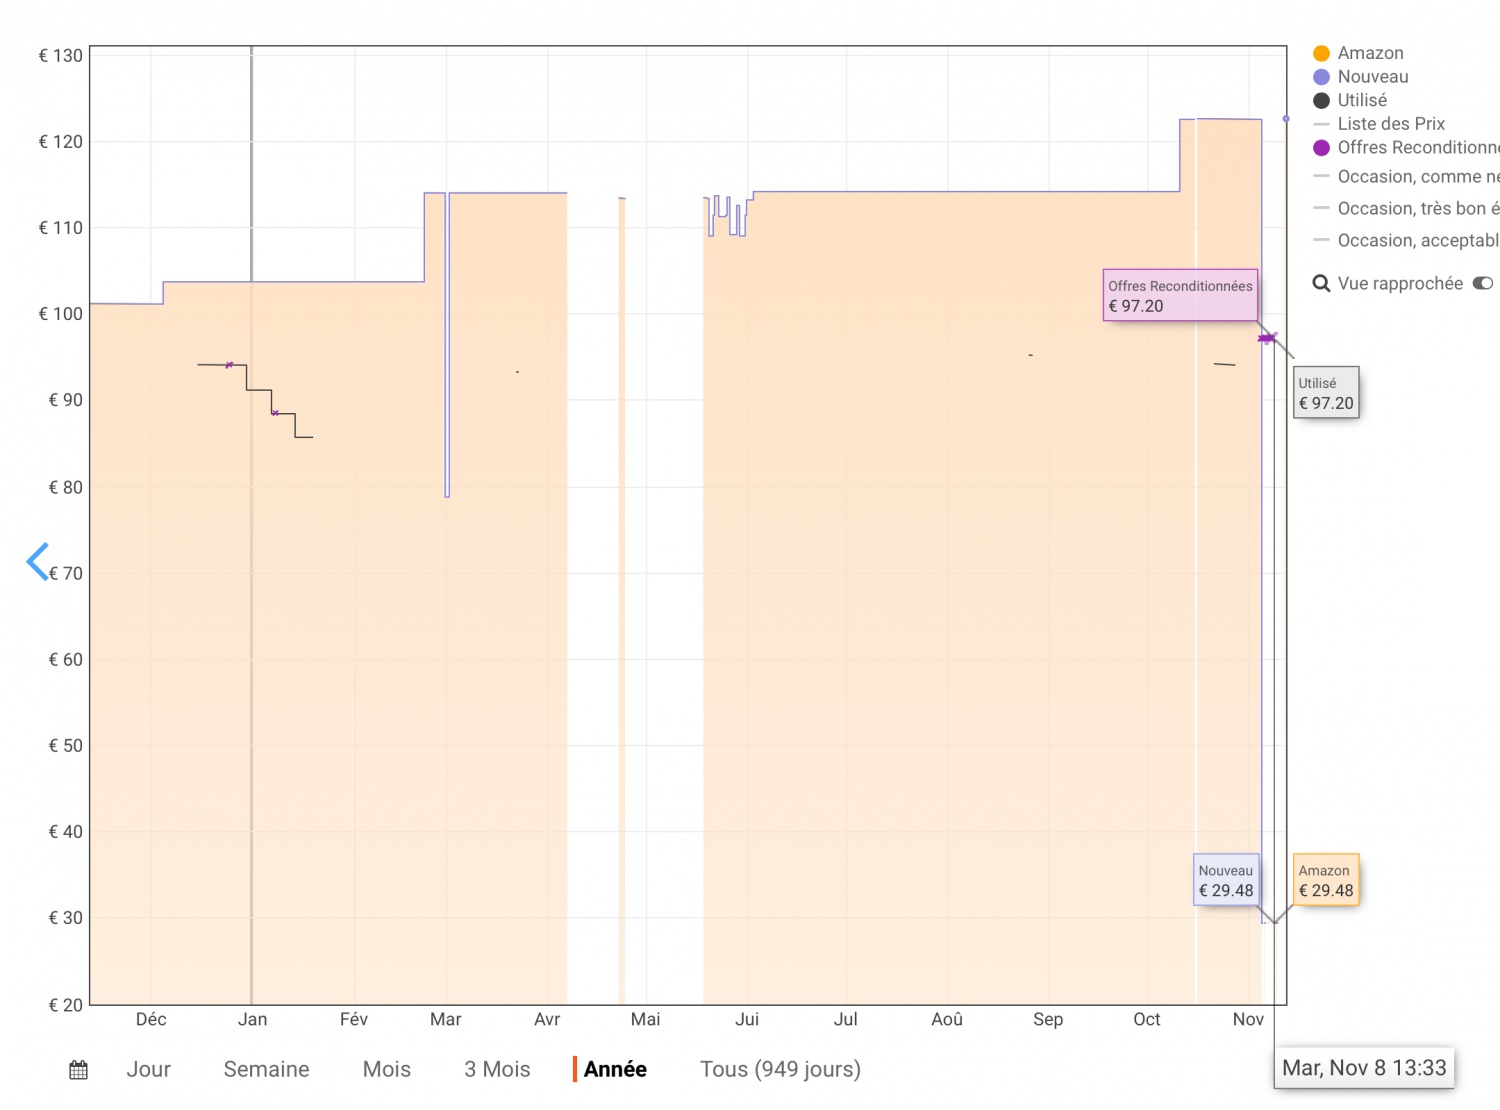Show Liste des Prix series

[1390, 124]
